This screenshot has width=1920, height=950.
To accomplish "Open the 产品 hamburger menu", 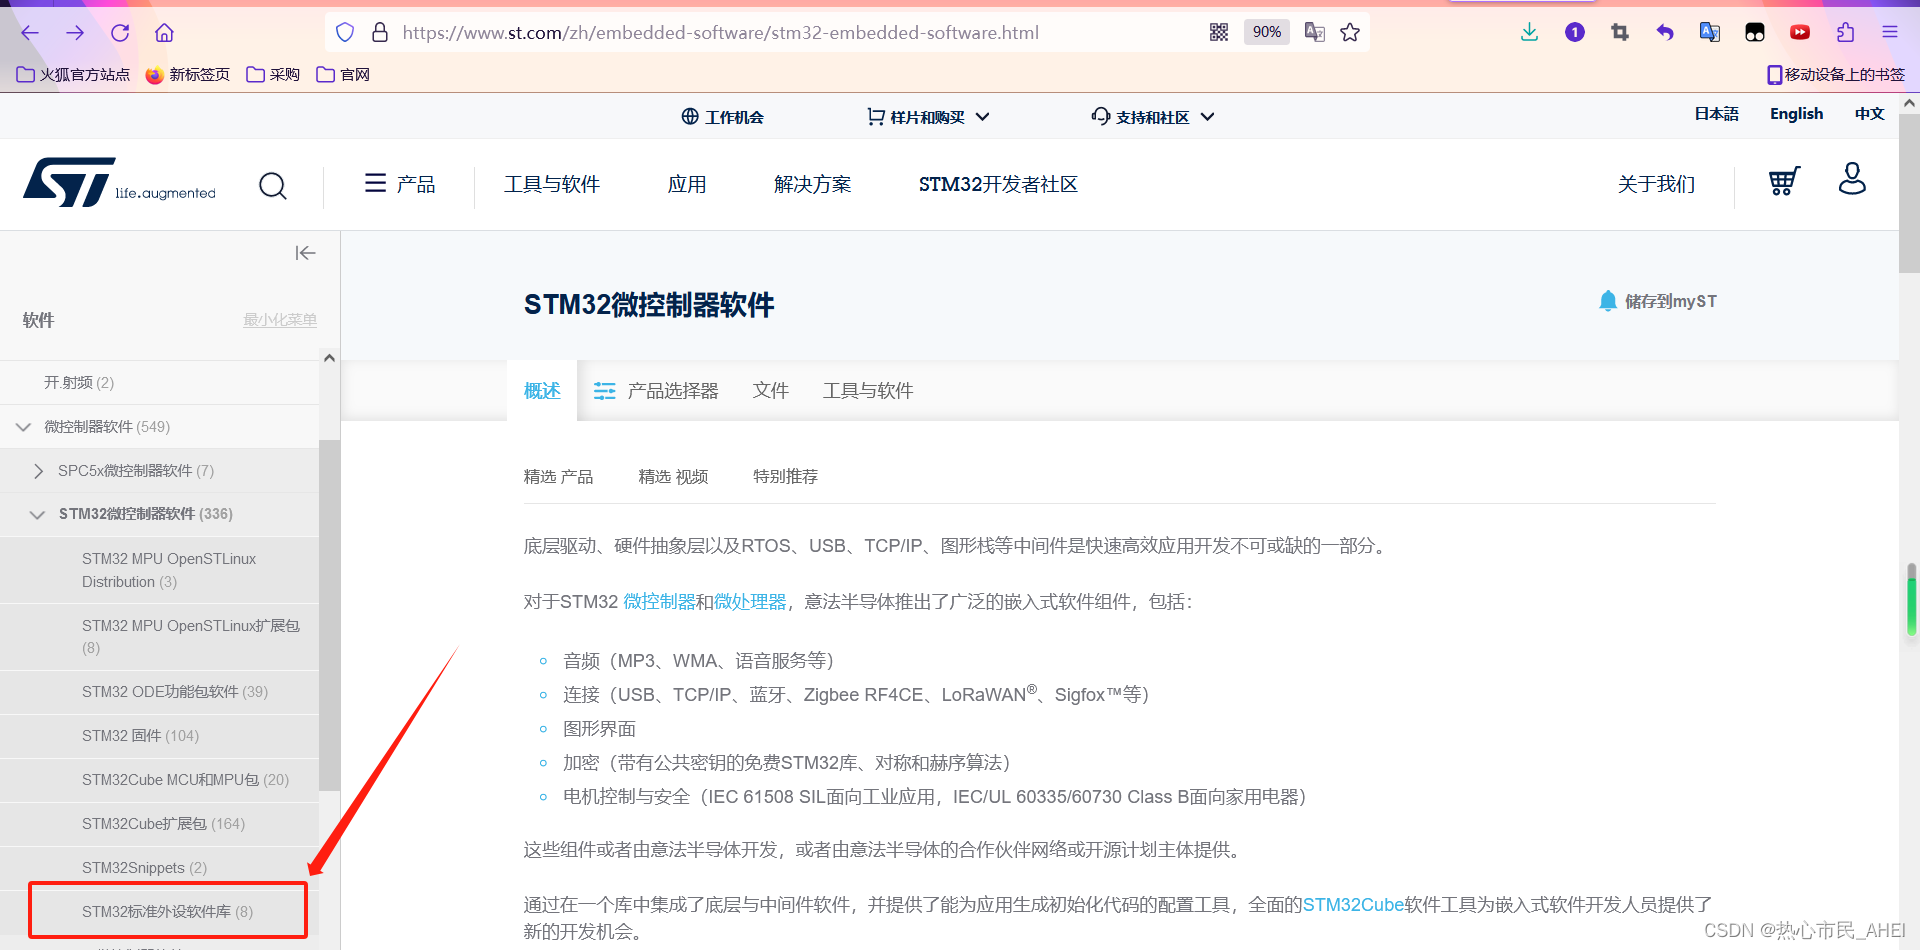I will 400,184.
